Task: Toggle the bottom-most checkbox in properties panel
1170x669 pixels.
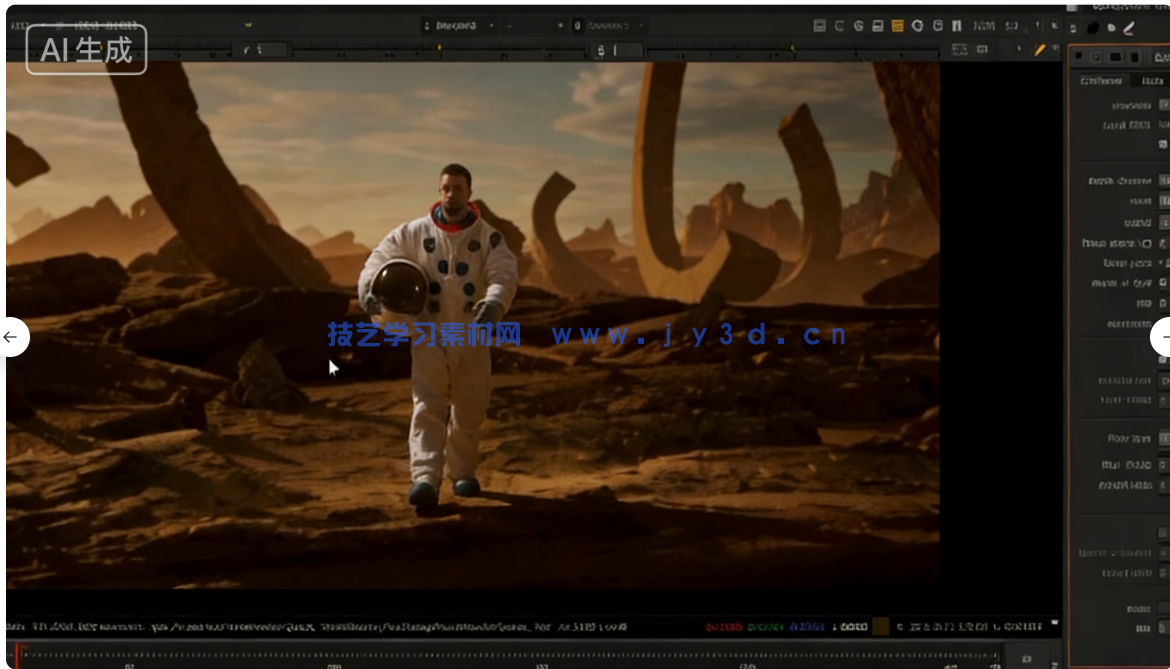Action: [x=1163, y=628]
